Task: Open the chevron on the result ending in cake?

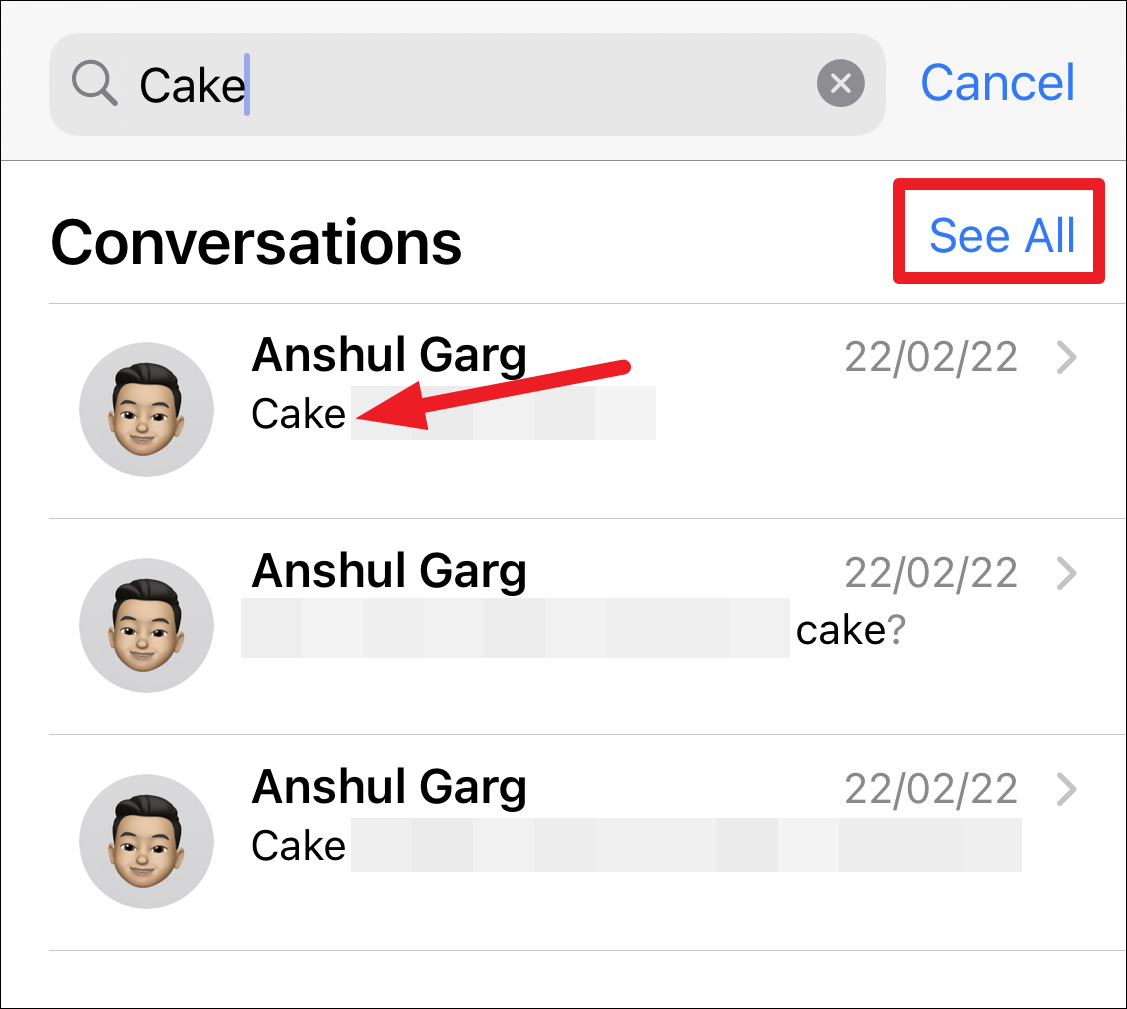Action: [x=1067, y=573]
